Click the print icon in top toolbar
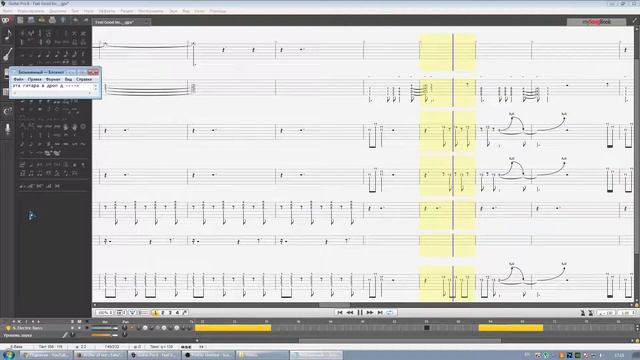 point(52,20)
